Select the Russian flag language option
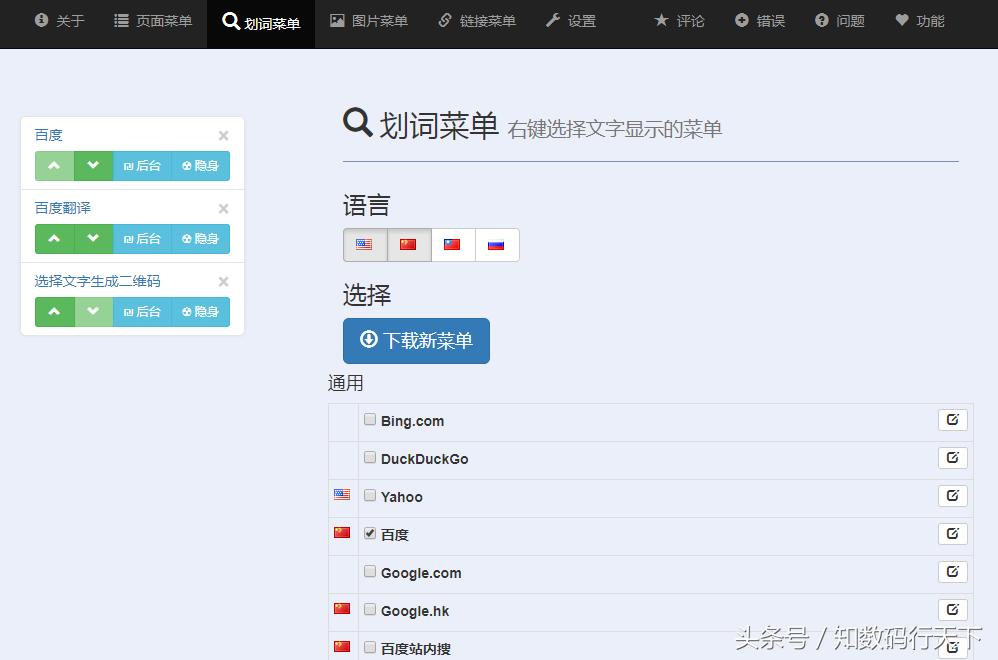This screenshot has height=660, width=998. 496,243
